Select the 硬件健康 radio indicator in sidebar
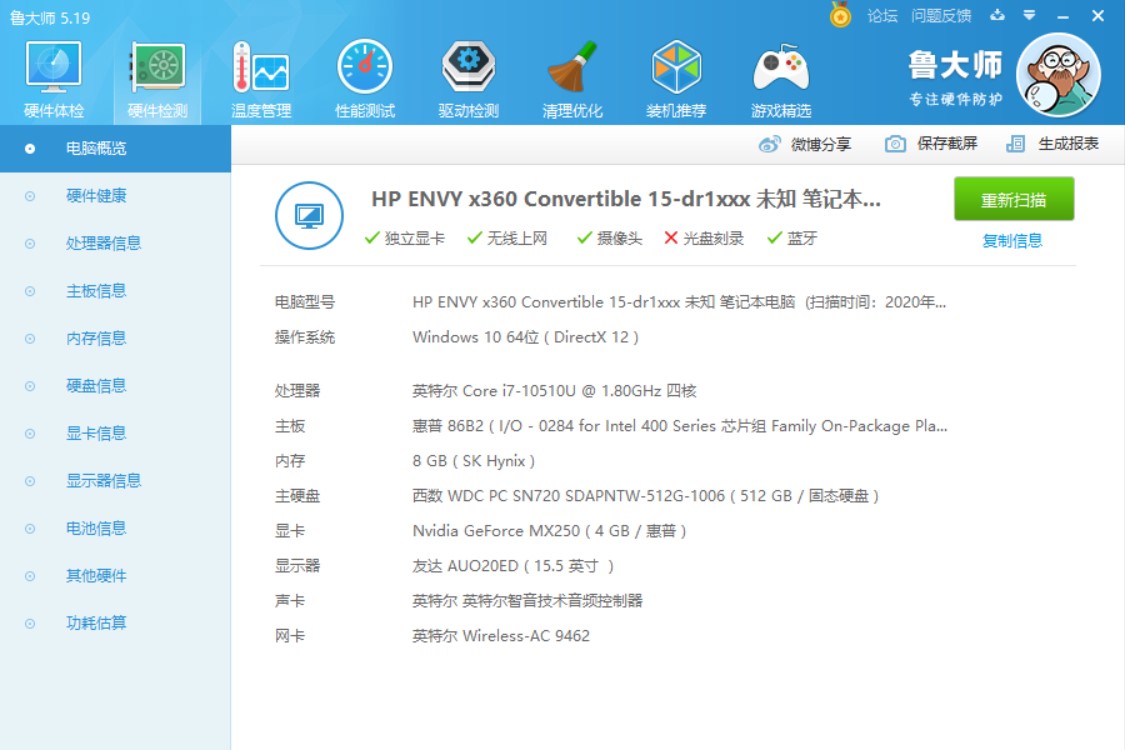This screenshot has width=1125, height=750. pos(28,196)
